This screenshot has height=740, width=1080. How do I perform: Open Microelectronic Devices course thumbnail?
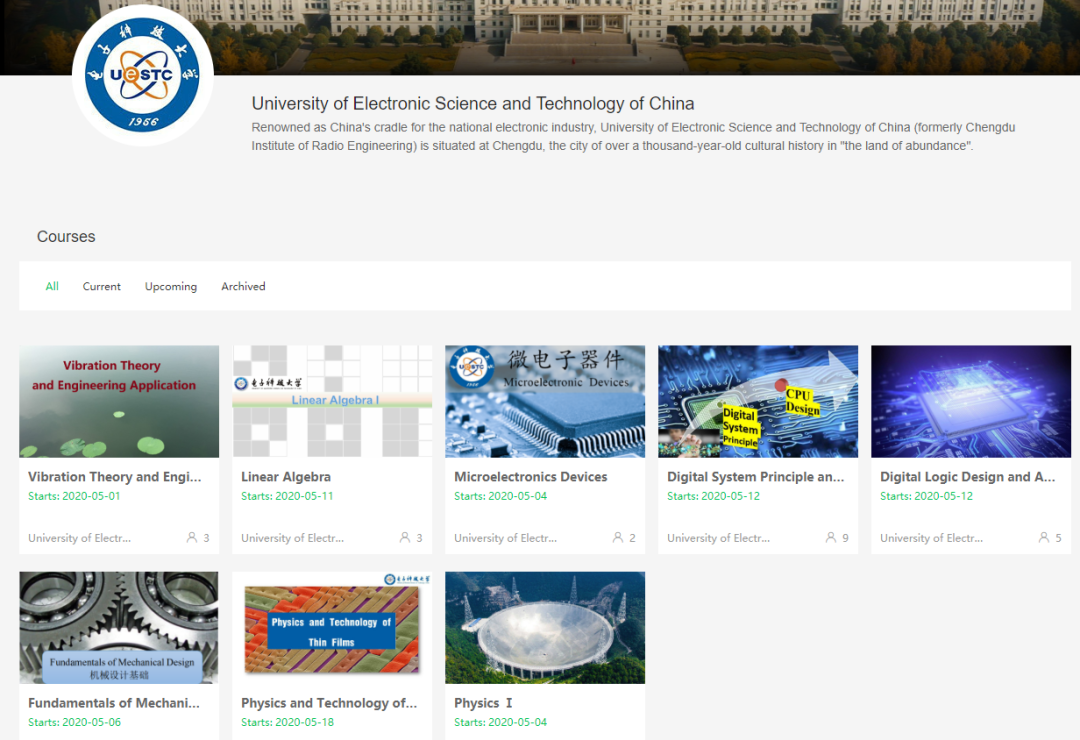click(545, 402)
